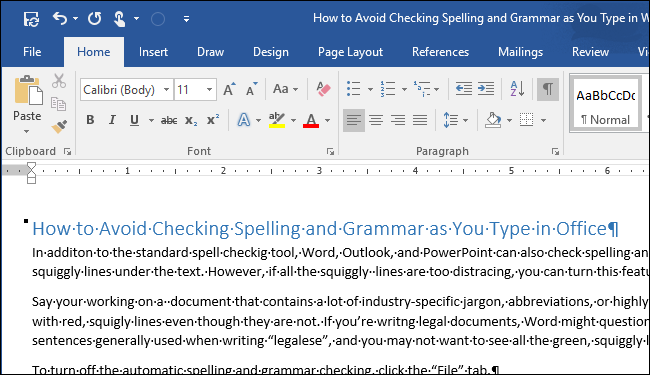Click the document title heading text

325,229
